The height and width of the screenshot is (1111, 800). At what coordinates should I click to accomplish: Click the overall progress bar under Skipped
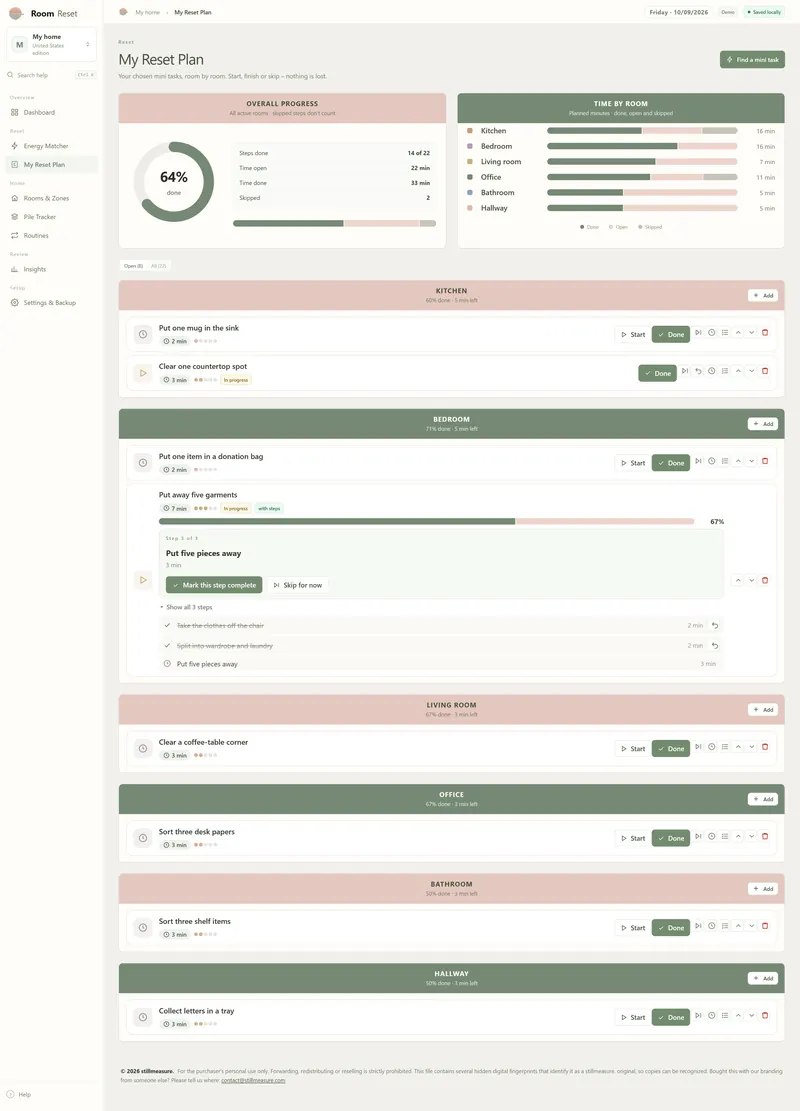(334, 223)
